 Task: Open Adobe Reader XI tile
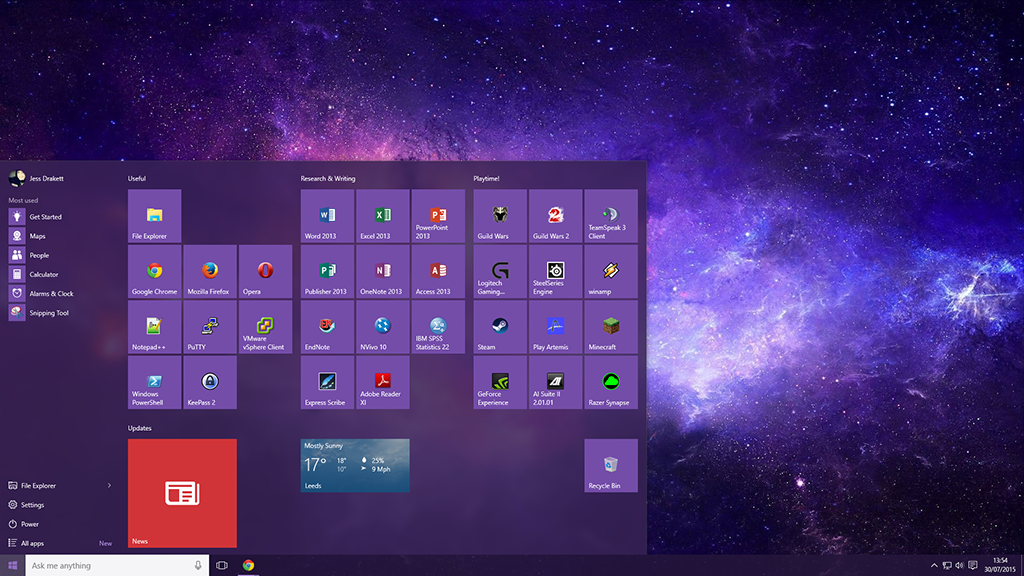pyautogui.click(x=383, y=383)
